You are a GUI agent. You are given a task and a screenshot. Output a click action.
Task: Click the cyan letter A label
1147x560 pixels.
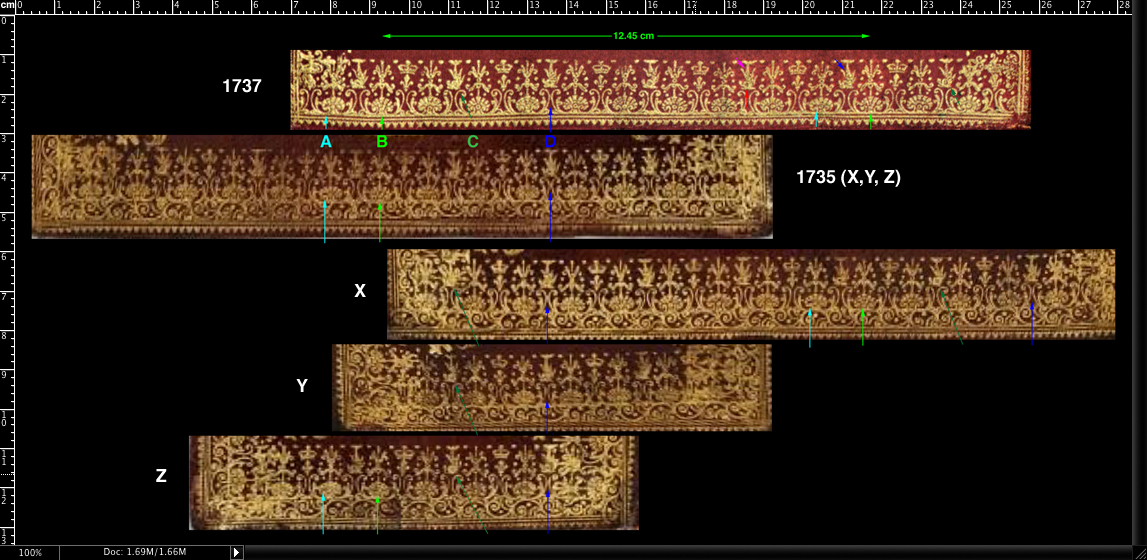(326, 143)
